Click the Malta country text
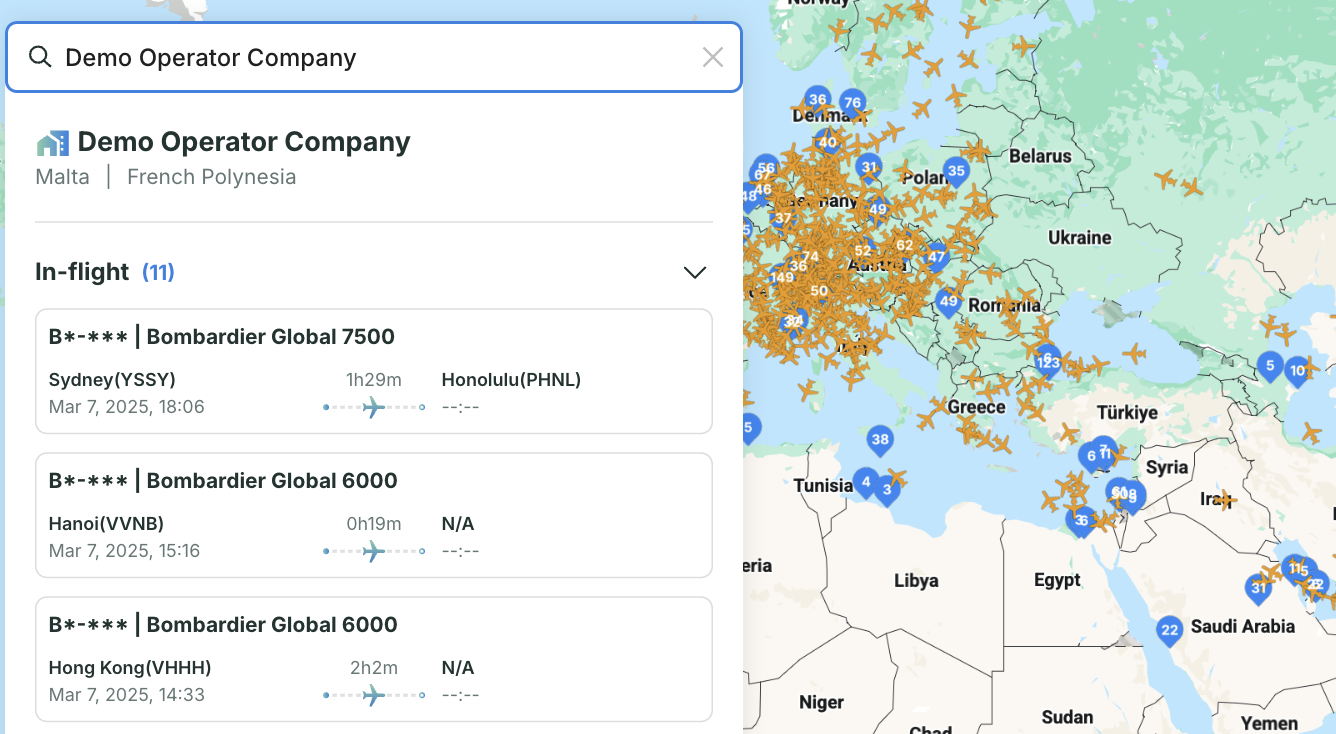This screenshot has height=734, width=1336. coord(62,177)
